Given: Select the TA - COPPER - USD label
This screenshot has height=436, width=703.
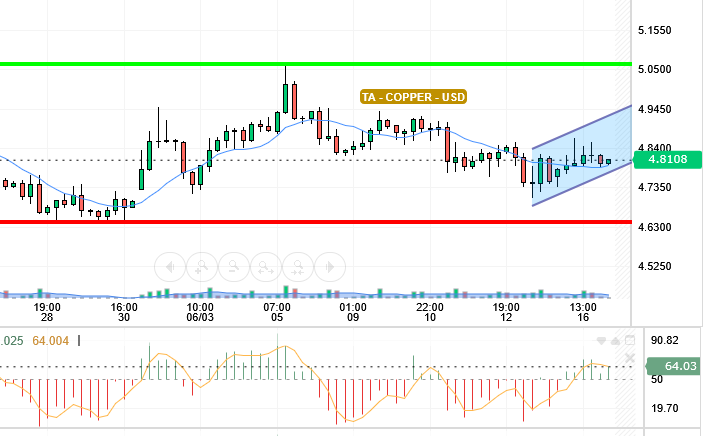Looking at the screenshot, I should (x=413, y=97).
